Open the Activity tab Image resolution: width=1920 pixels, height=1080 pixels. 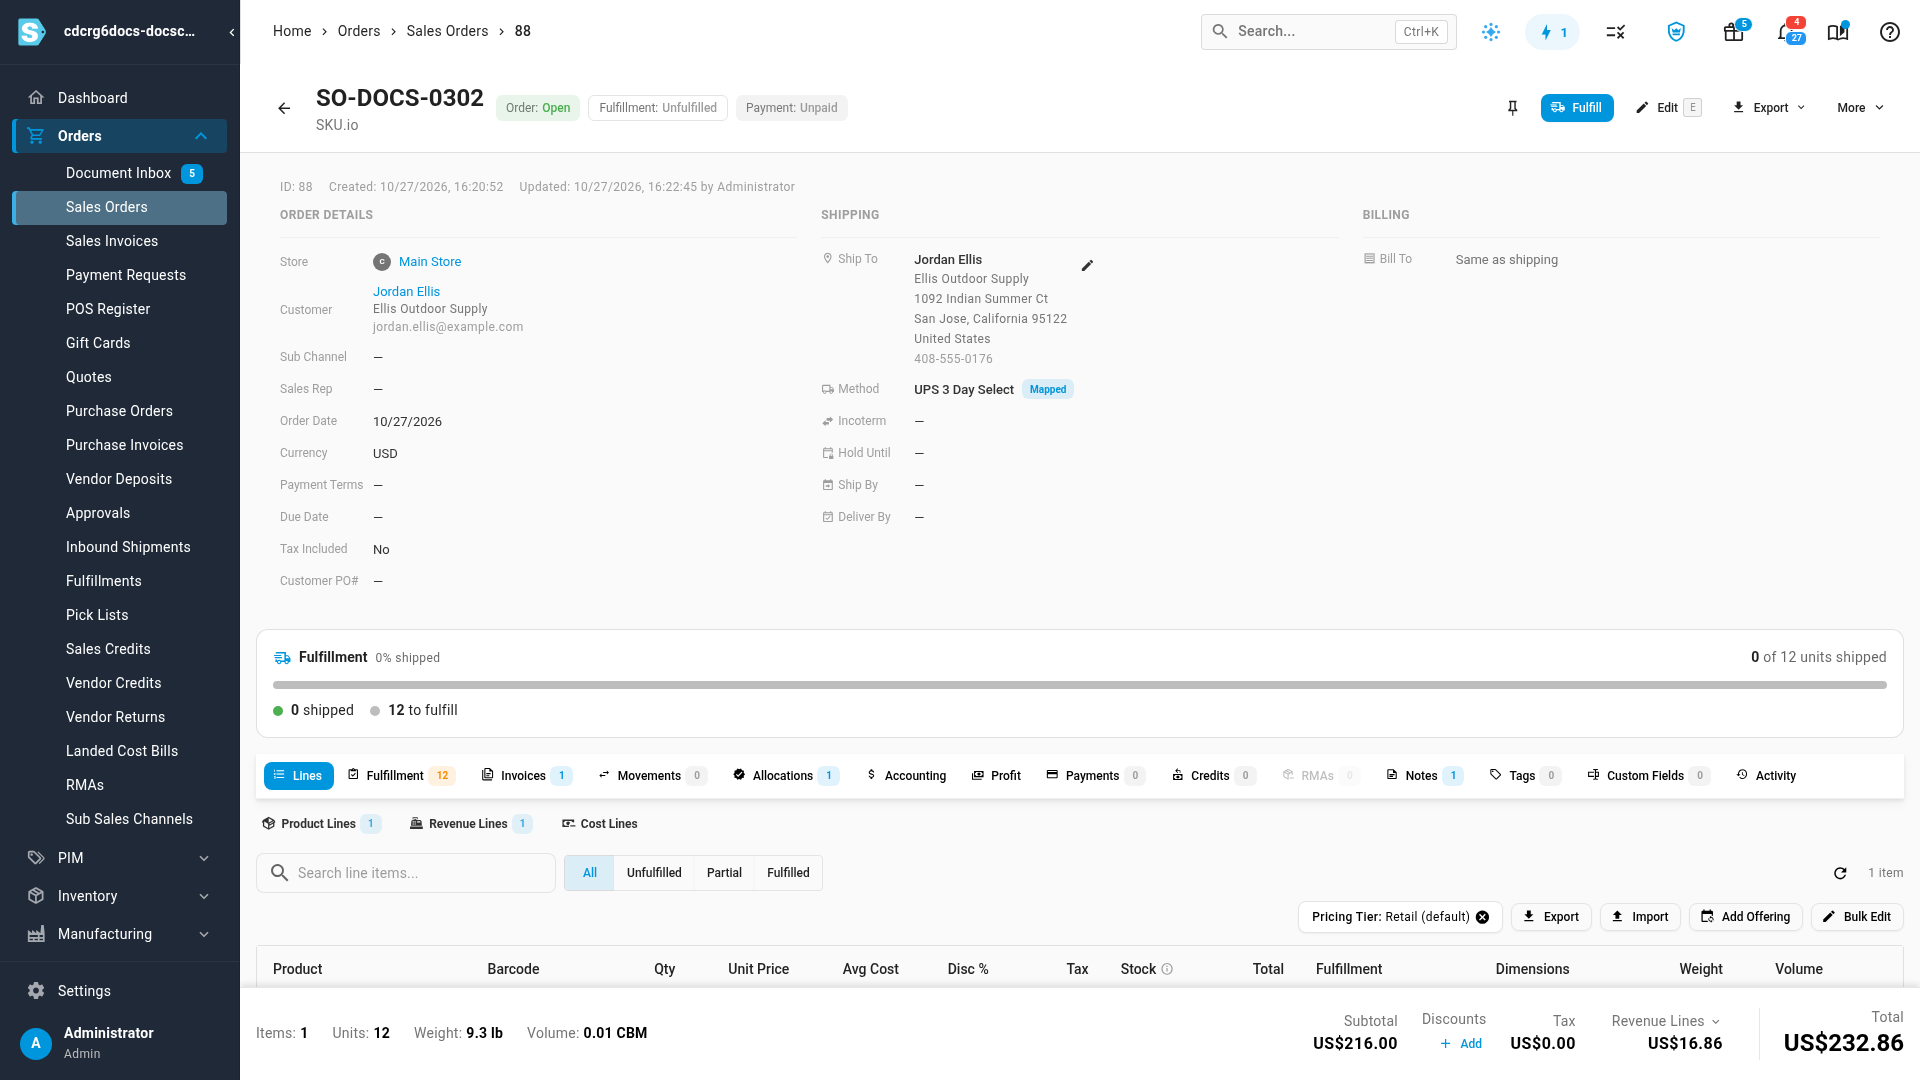point(1766,776)
